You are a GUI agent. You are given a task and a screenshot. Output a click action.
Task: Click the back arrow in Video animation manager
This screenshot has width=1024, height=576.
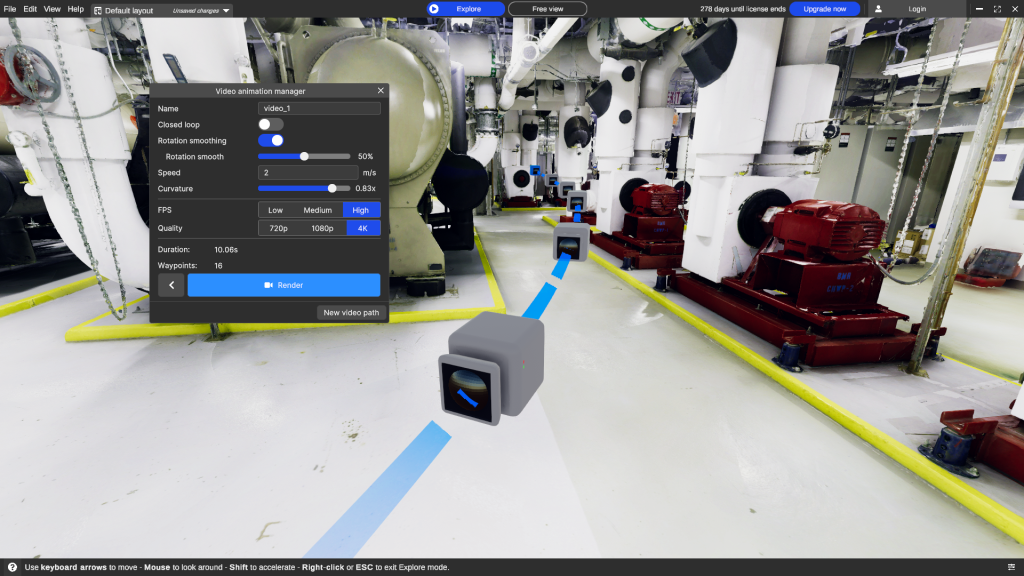171,285
